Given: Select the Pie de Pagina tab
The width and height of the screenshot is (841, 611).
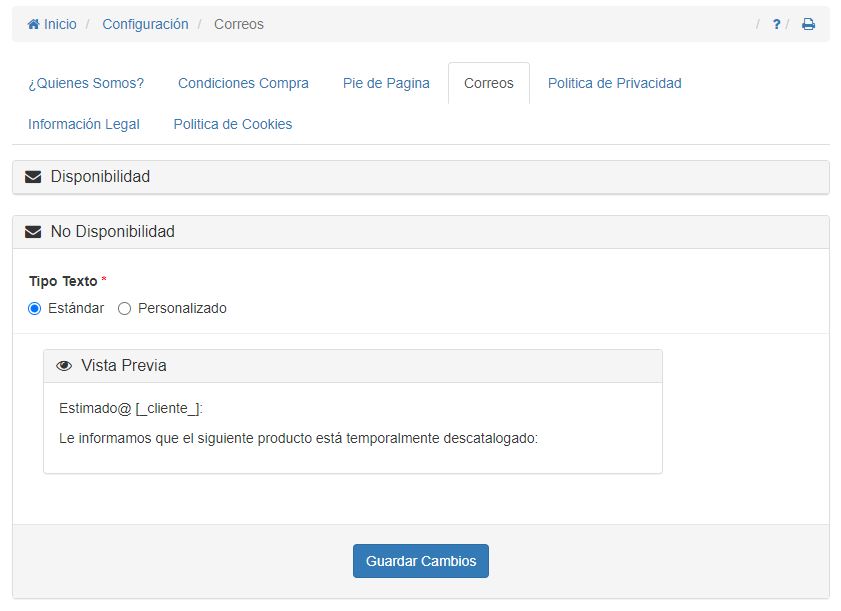Looking at the screenshot, I should click(386, 83).
